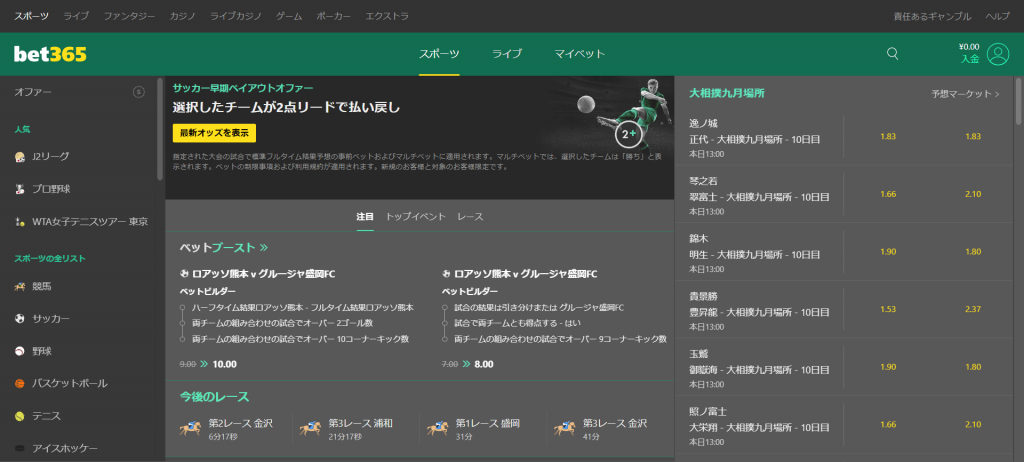Select the 8.00 boosted odds
This screenshot has height=462, width=1024.
click(484, 364)
